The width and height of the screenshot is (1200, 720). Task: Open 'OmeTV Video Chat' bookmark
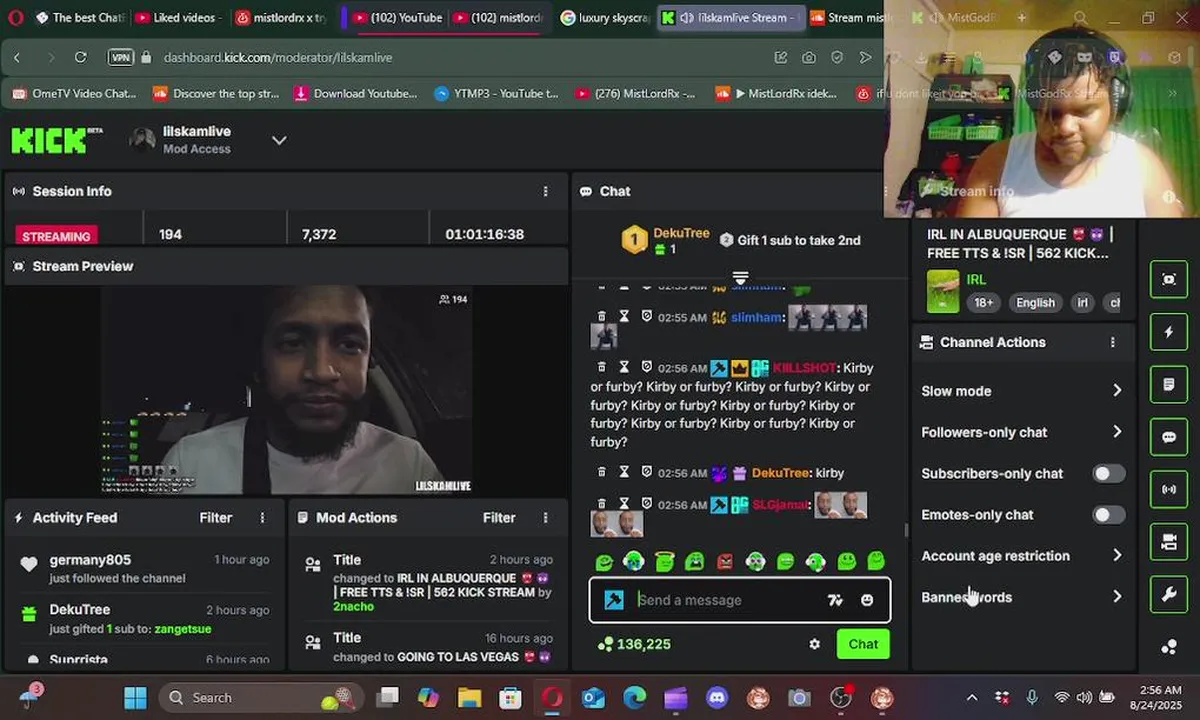click(74, 94)
